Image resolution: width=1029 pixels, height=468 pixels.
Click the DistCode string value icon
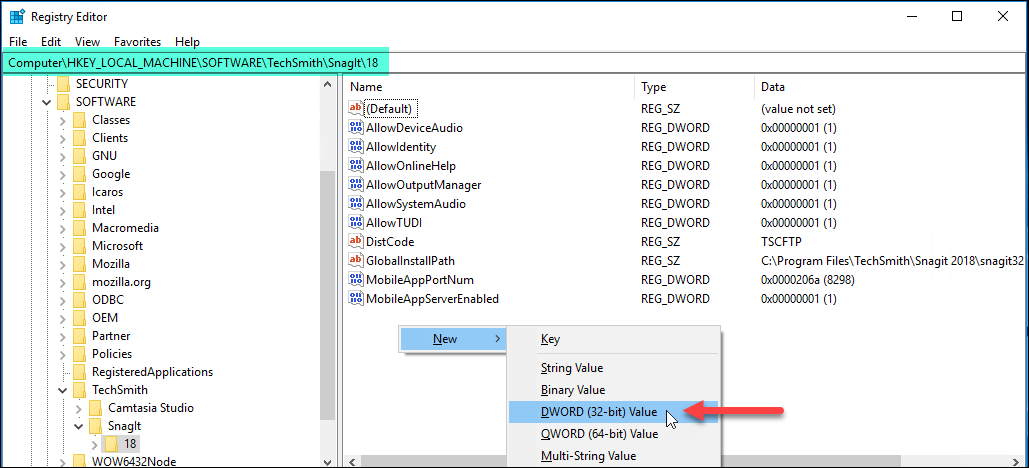355,242
